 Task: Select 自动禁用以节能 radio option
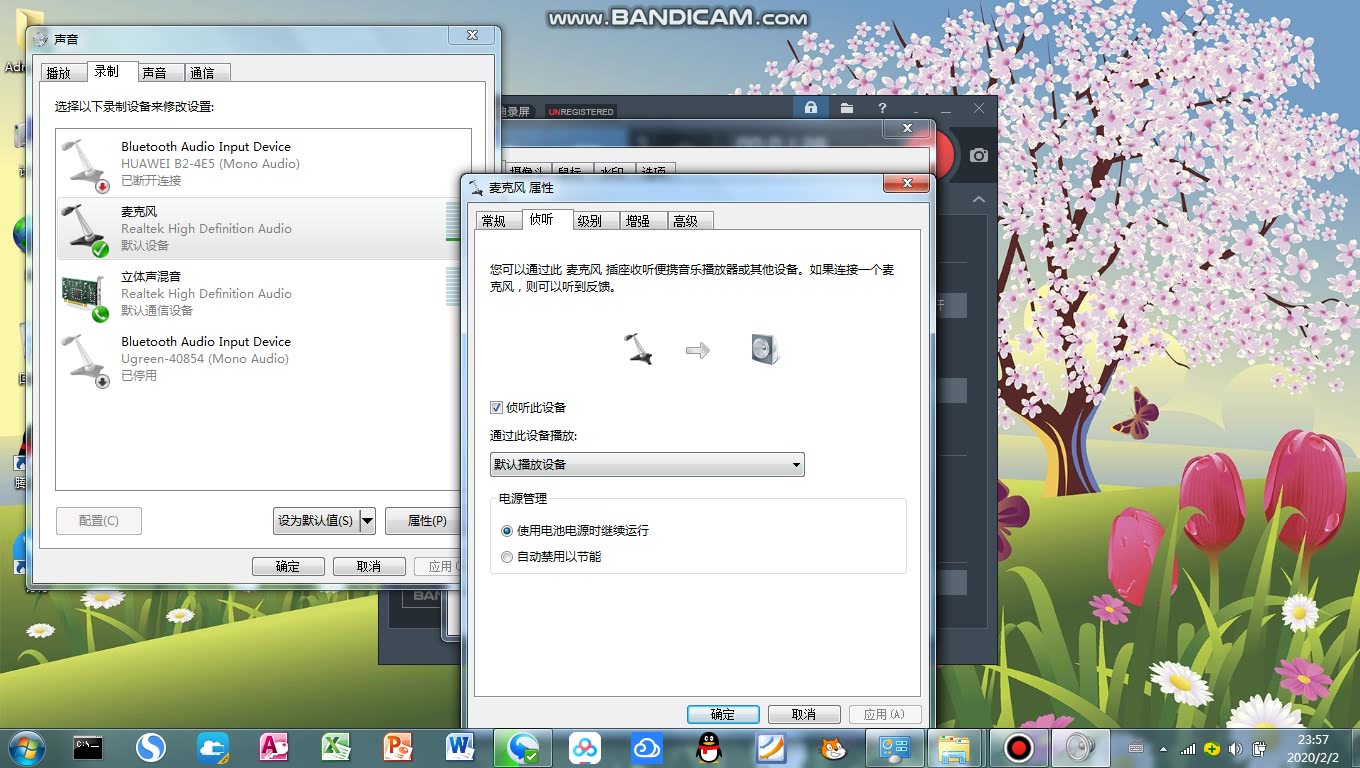[507, 557]
